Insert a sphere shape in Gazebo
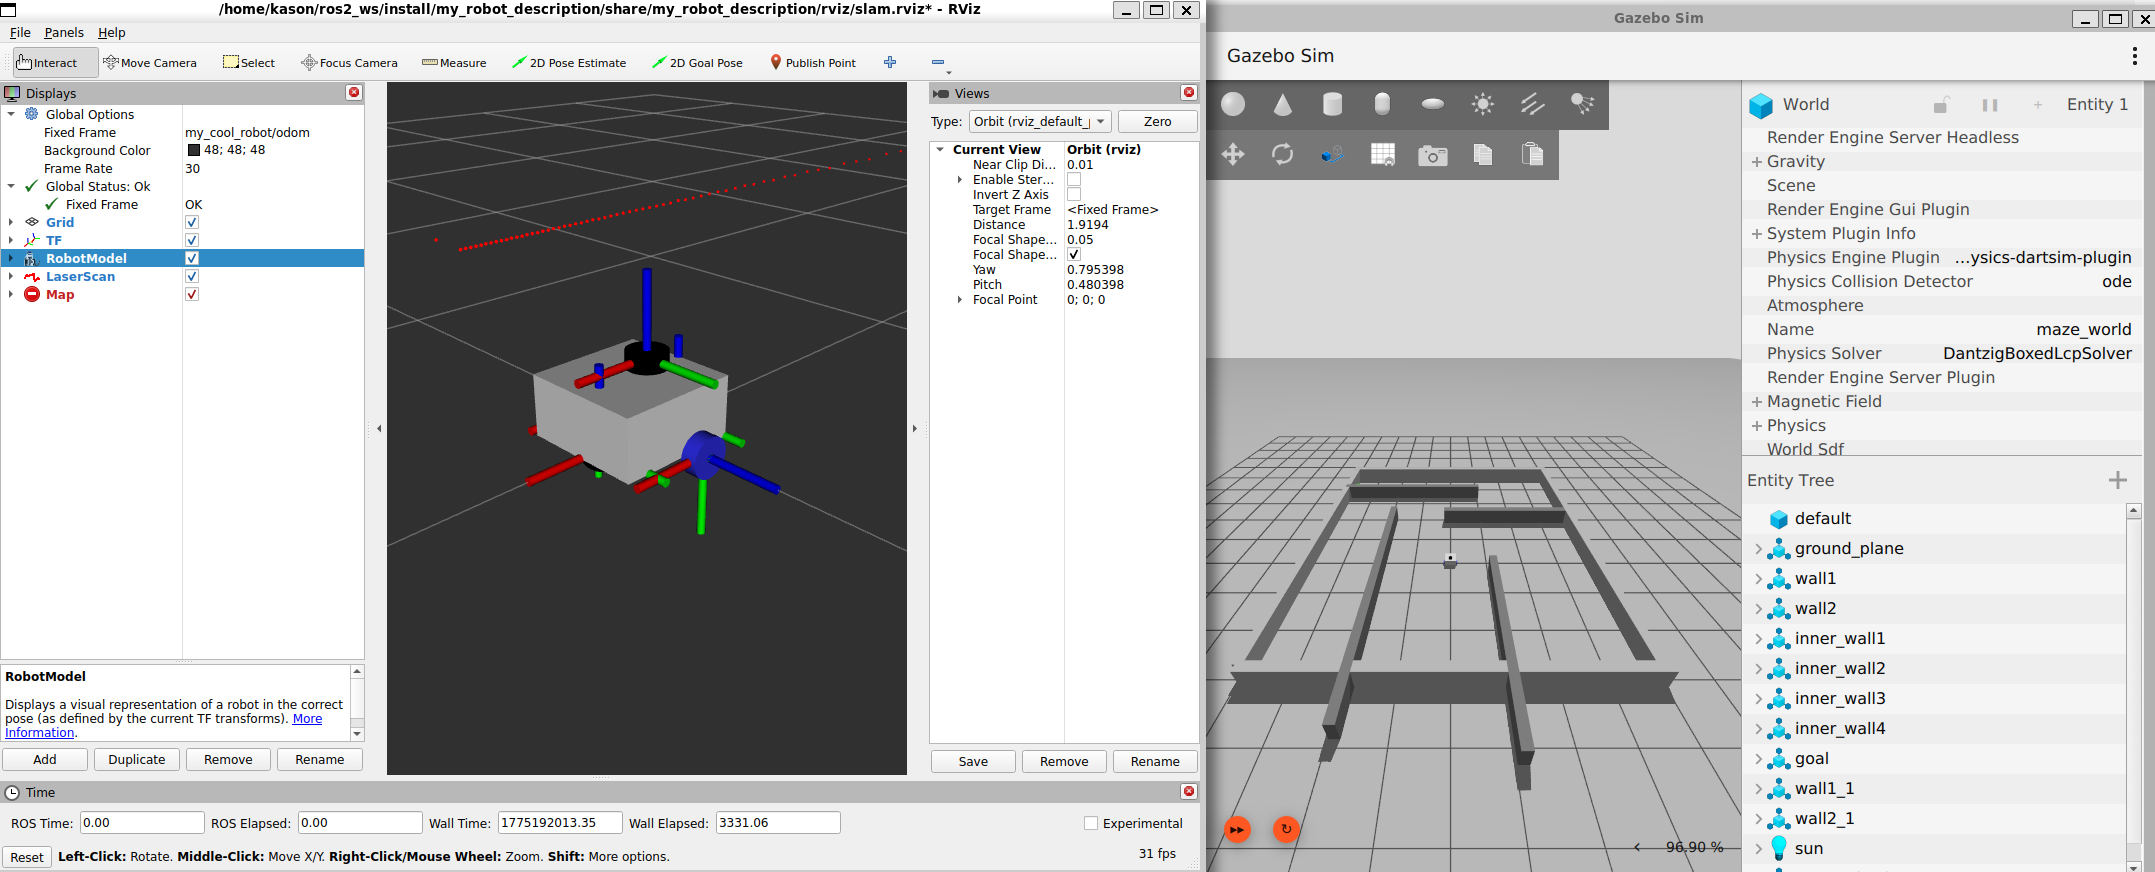Viewport: 2155px width, 872px height. pyautogui.click(x=1233, y=104)
